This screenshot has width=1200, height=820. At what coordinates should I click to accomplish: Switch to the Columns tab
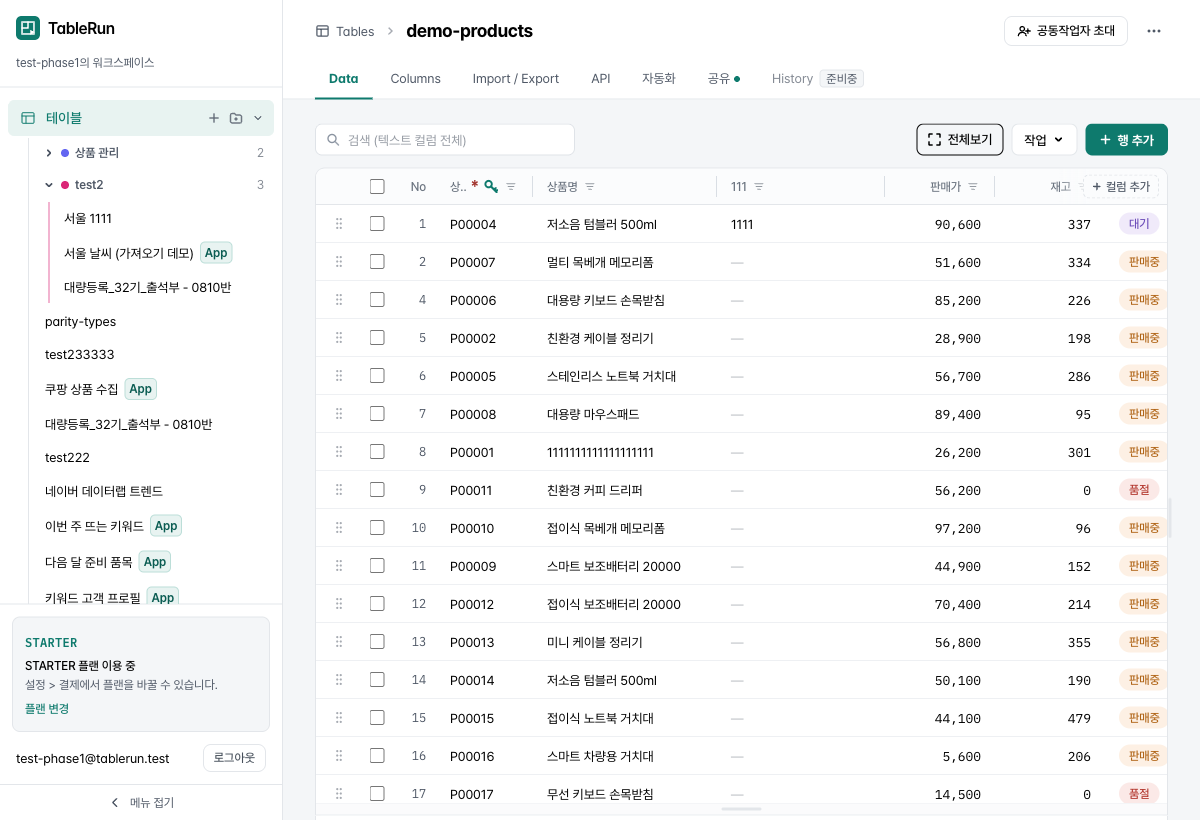(x=415, y=78)
